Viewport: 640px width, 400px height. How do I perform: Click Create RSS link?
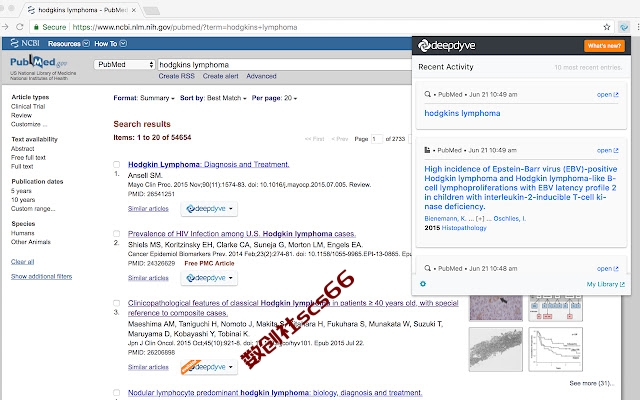[x=176, y=76]
